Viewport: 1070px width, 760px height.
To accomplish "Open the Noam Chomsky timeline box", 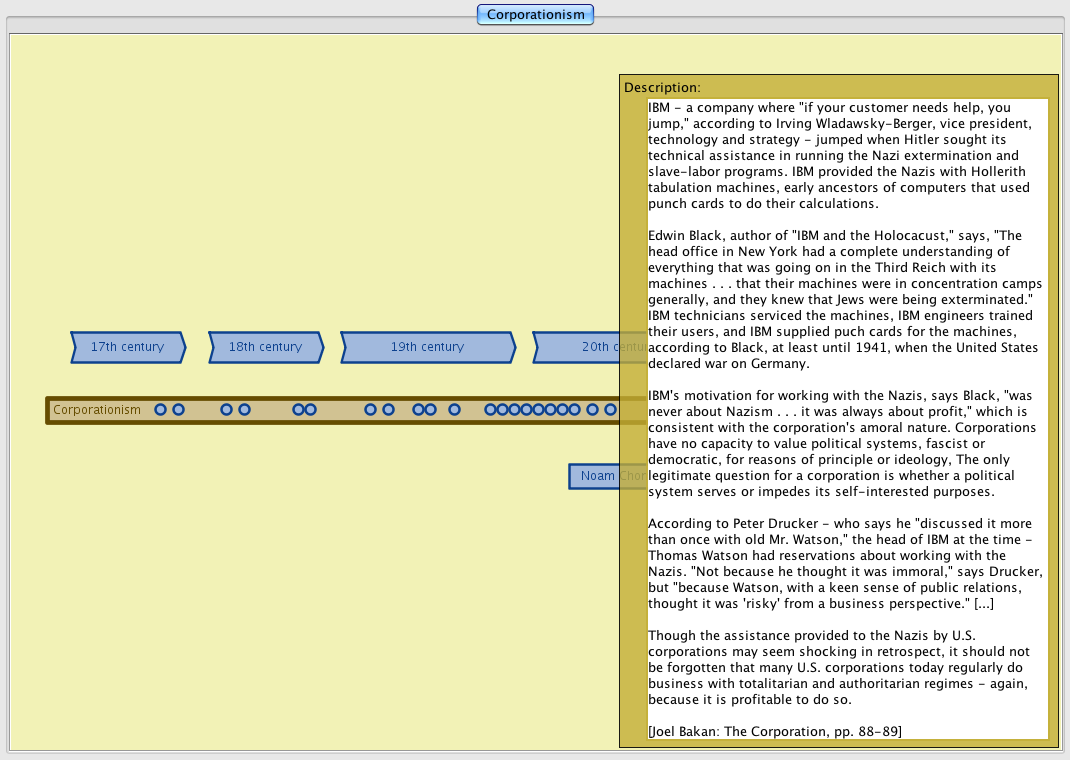I will coord(596,476).
